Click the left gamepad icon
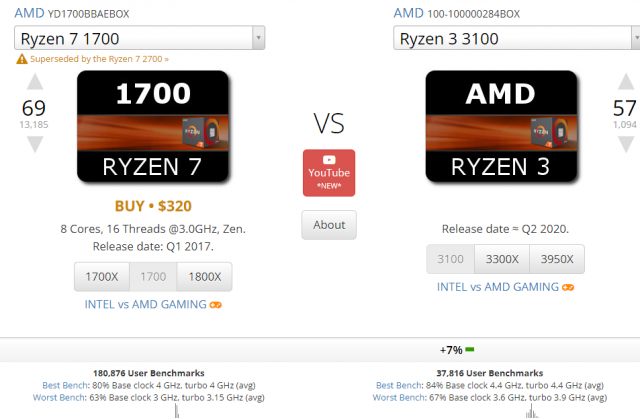Viewport: 640px width, 418px height. (215, 304)
